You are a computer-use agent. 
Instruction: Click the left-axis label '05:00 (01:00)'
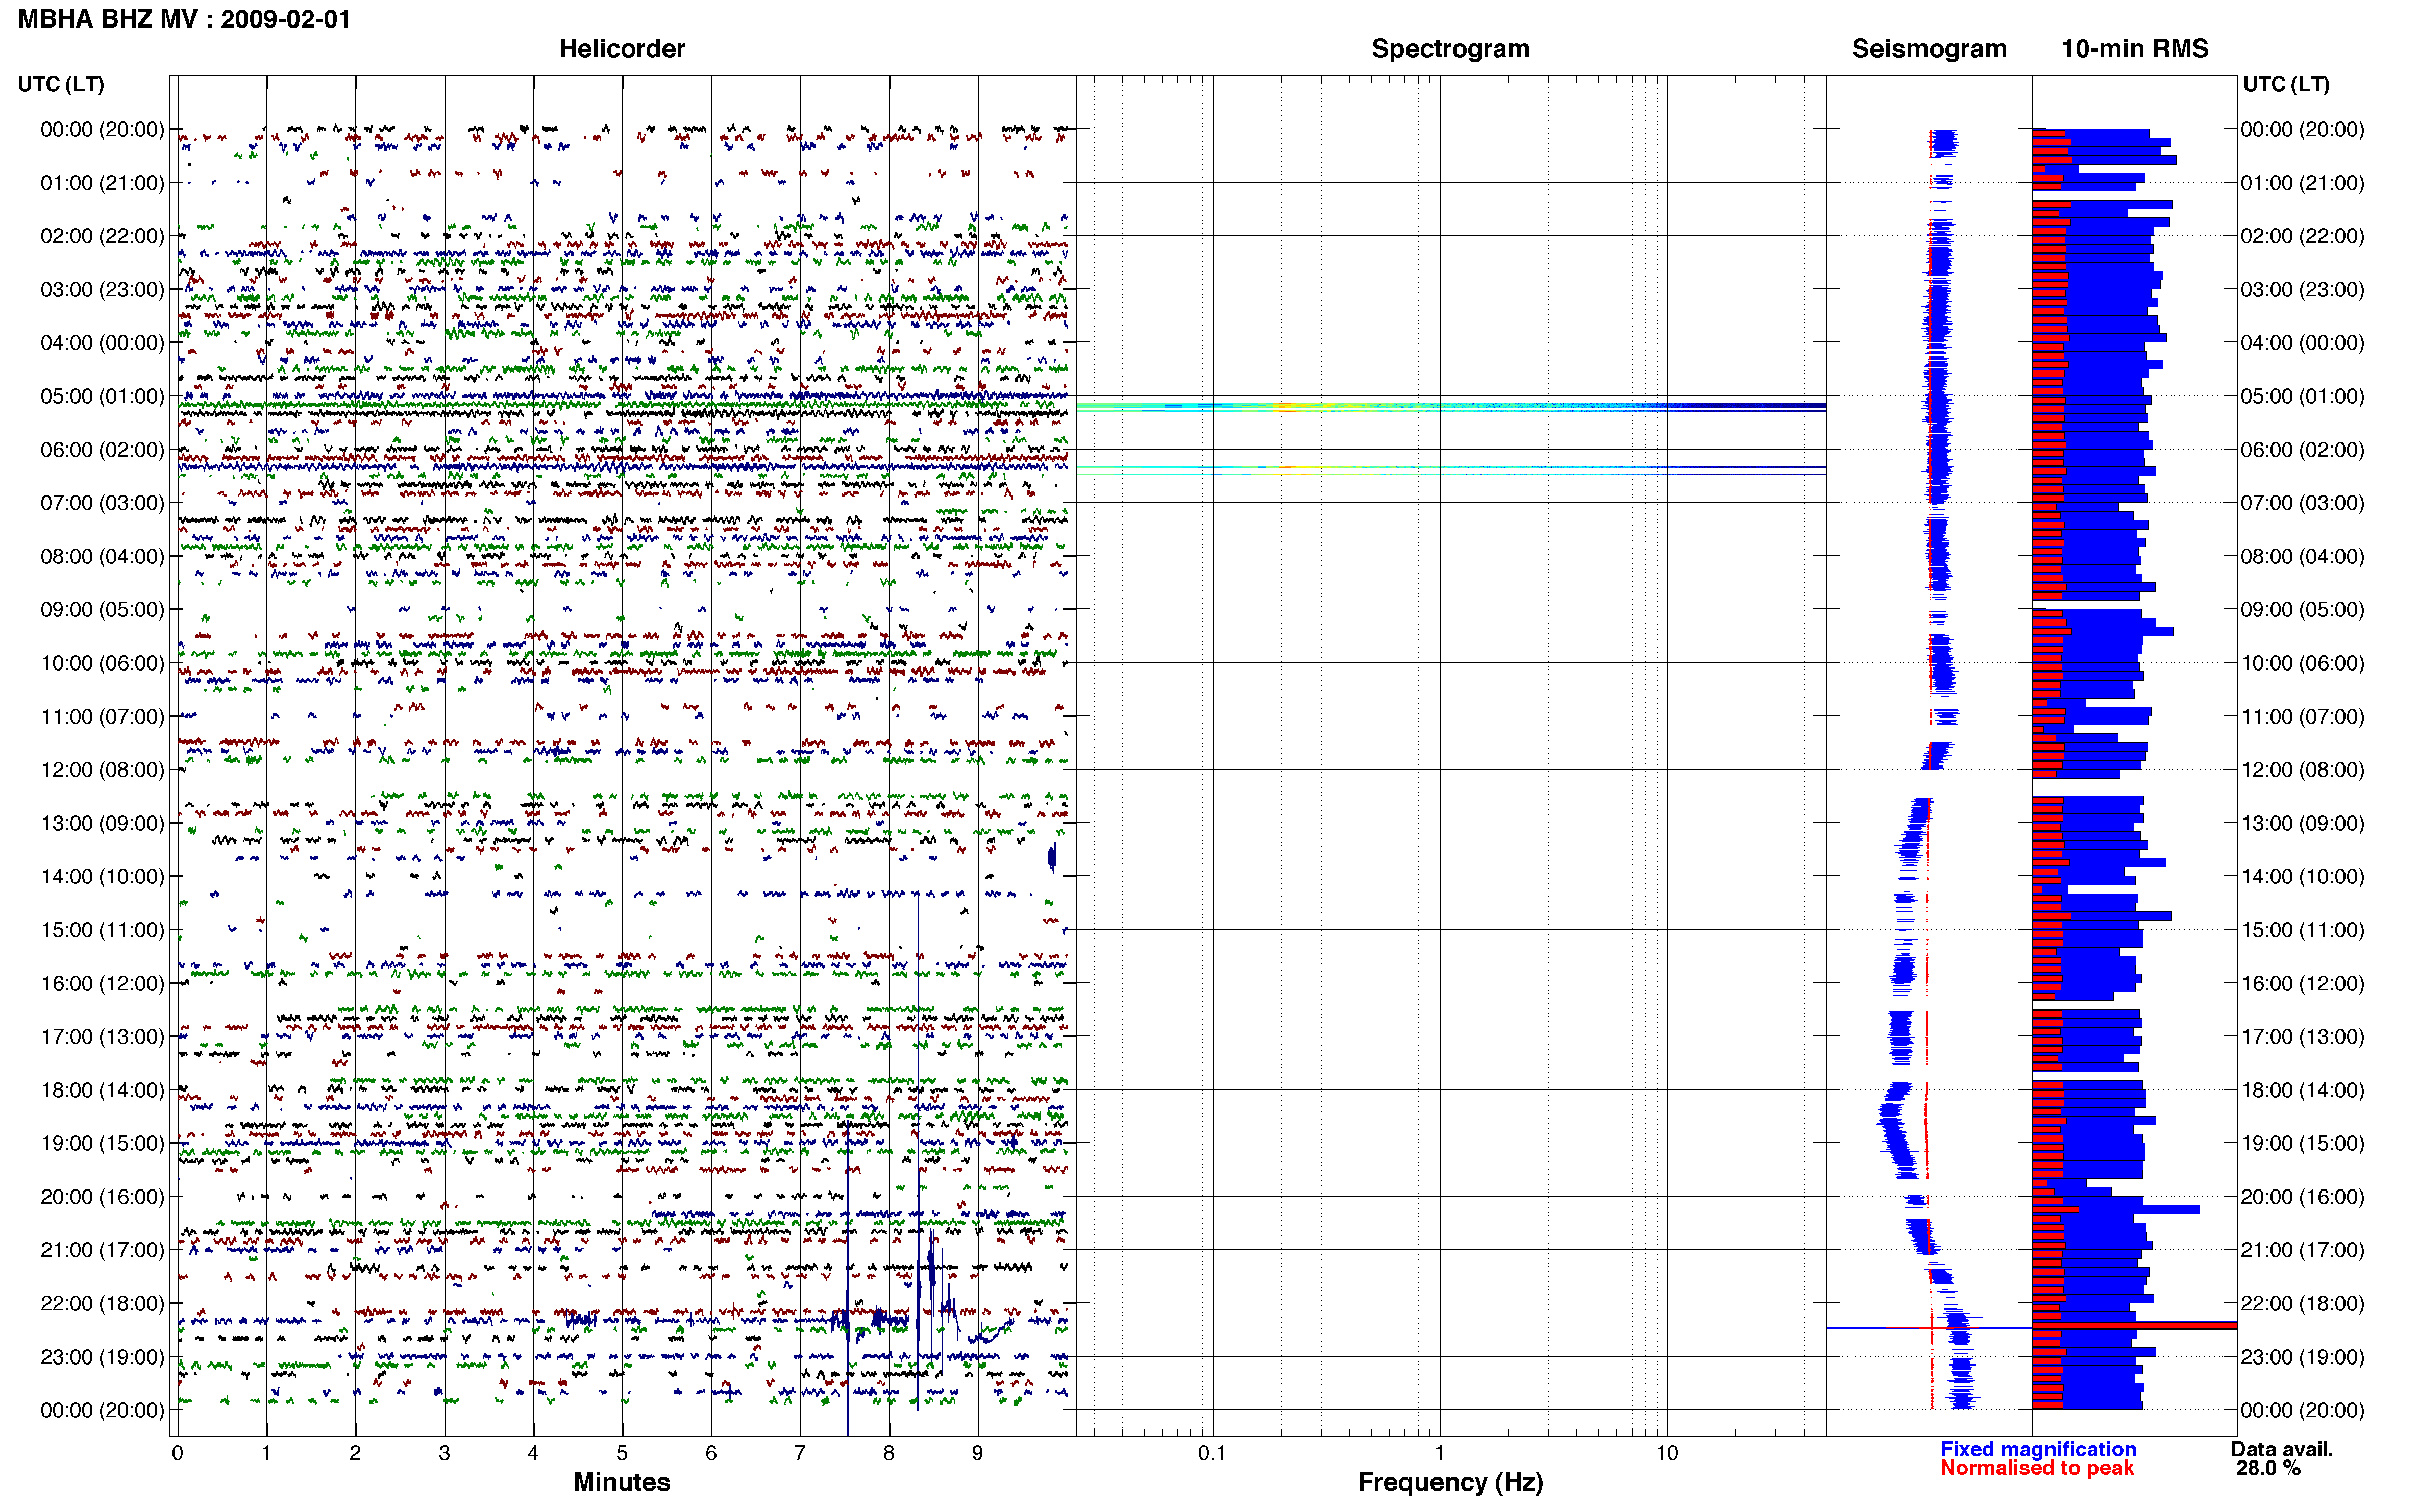point(102,396)
